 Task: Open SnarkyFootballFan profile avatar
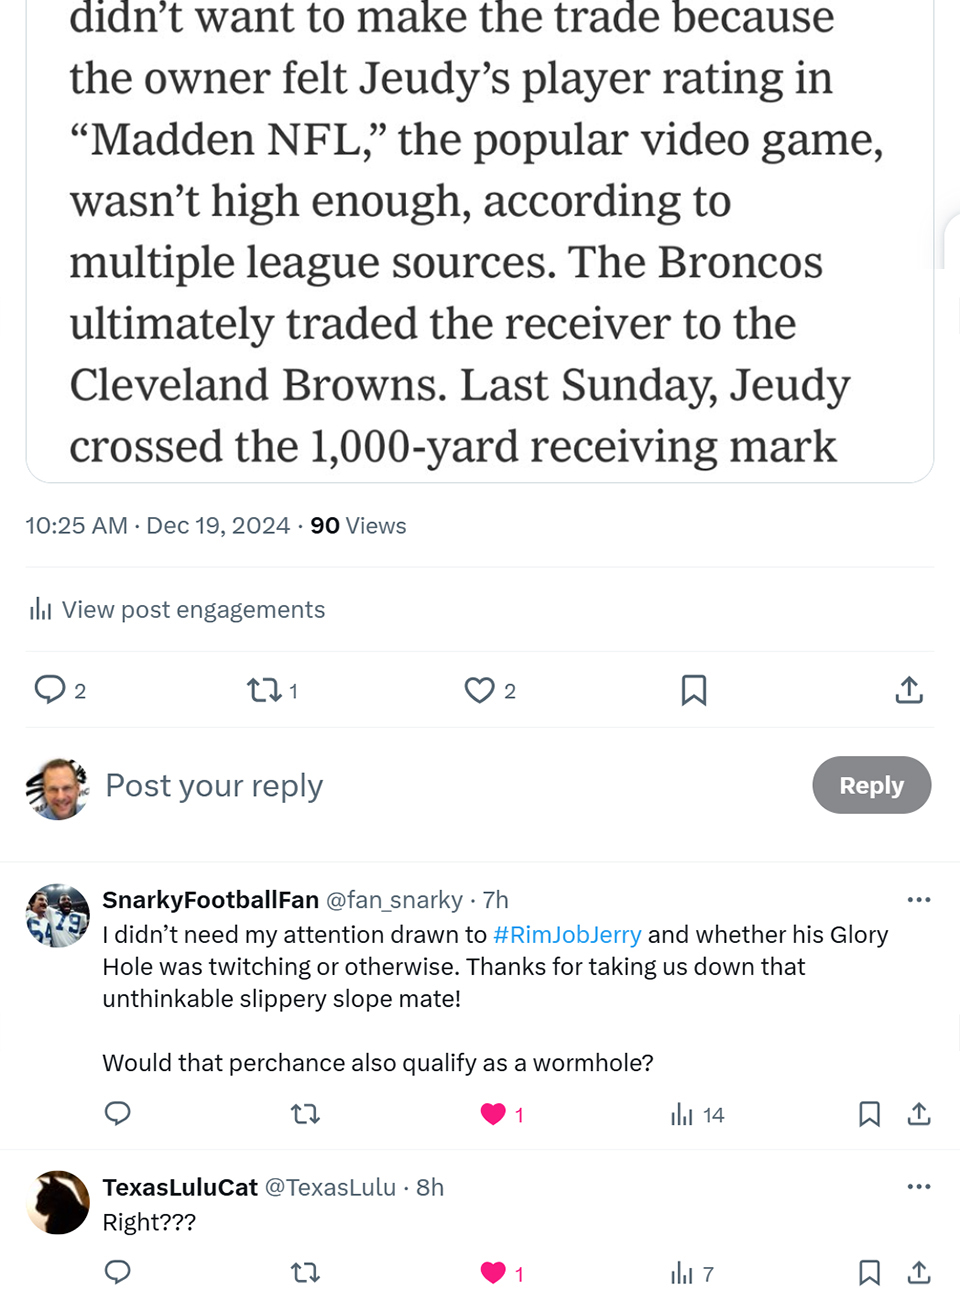pos(57,915)
